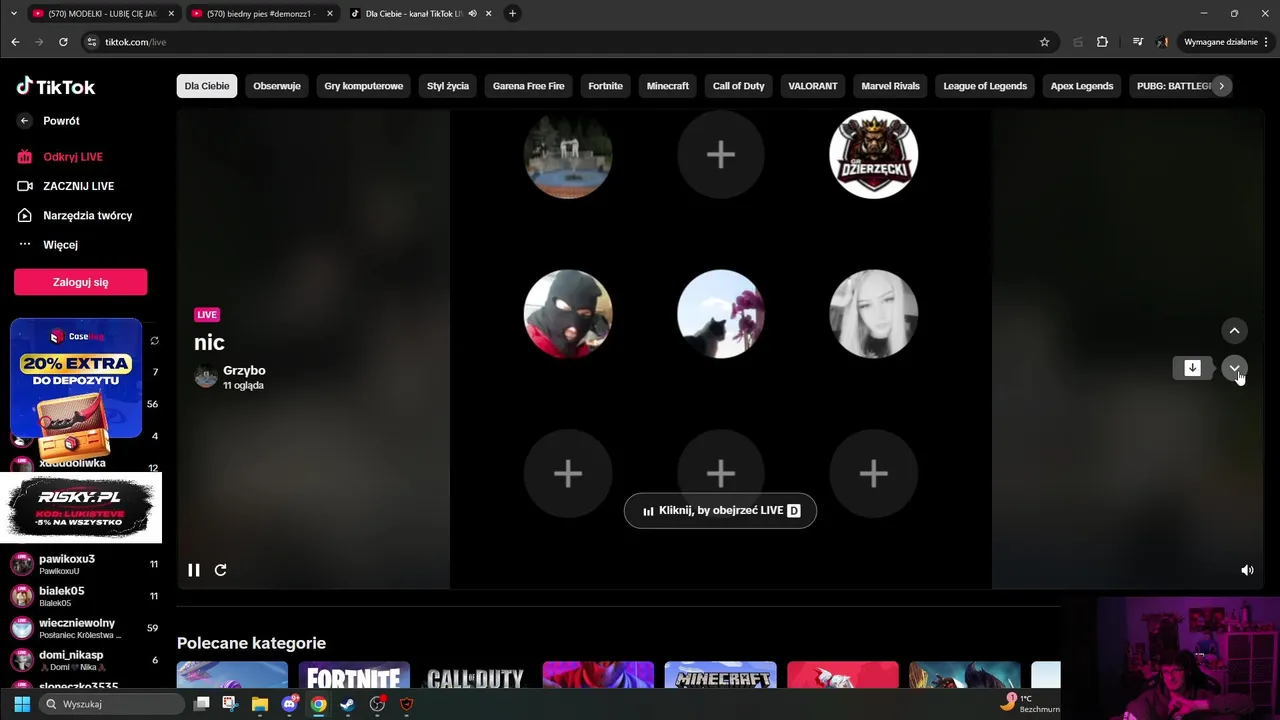Switch to the biedny pies YouTube tab

tap(263, 14)
